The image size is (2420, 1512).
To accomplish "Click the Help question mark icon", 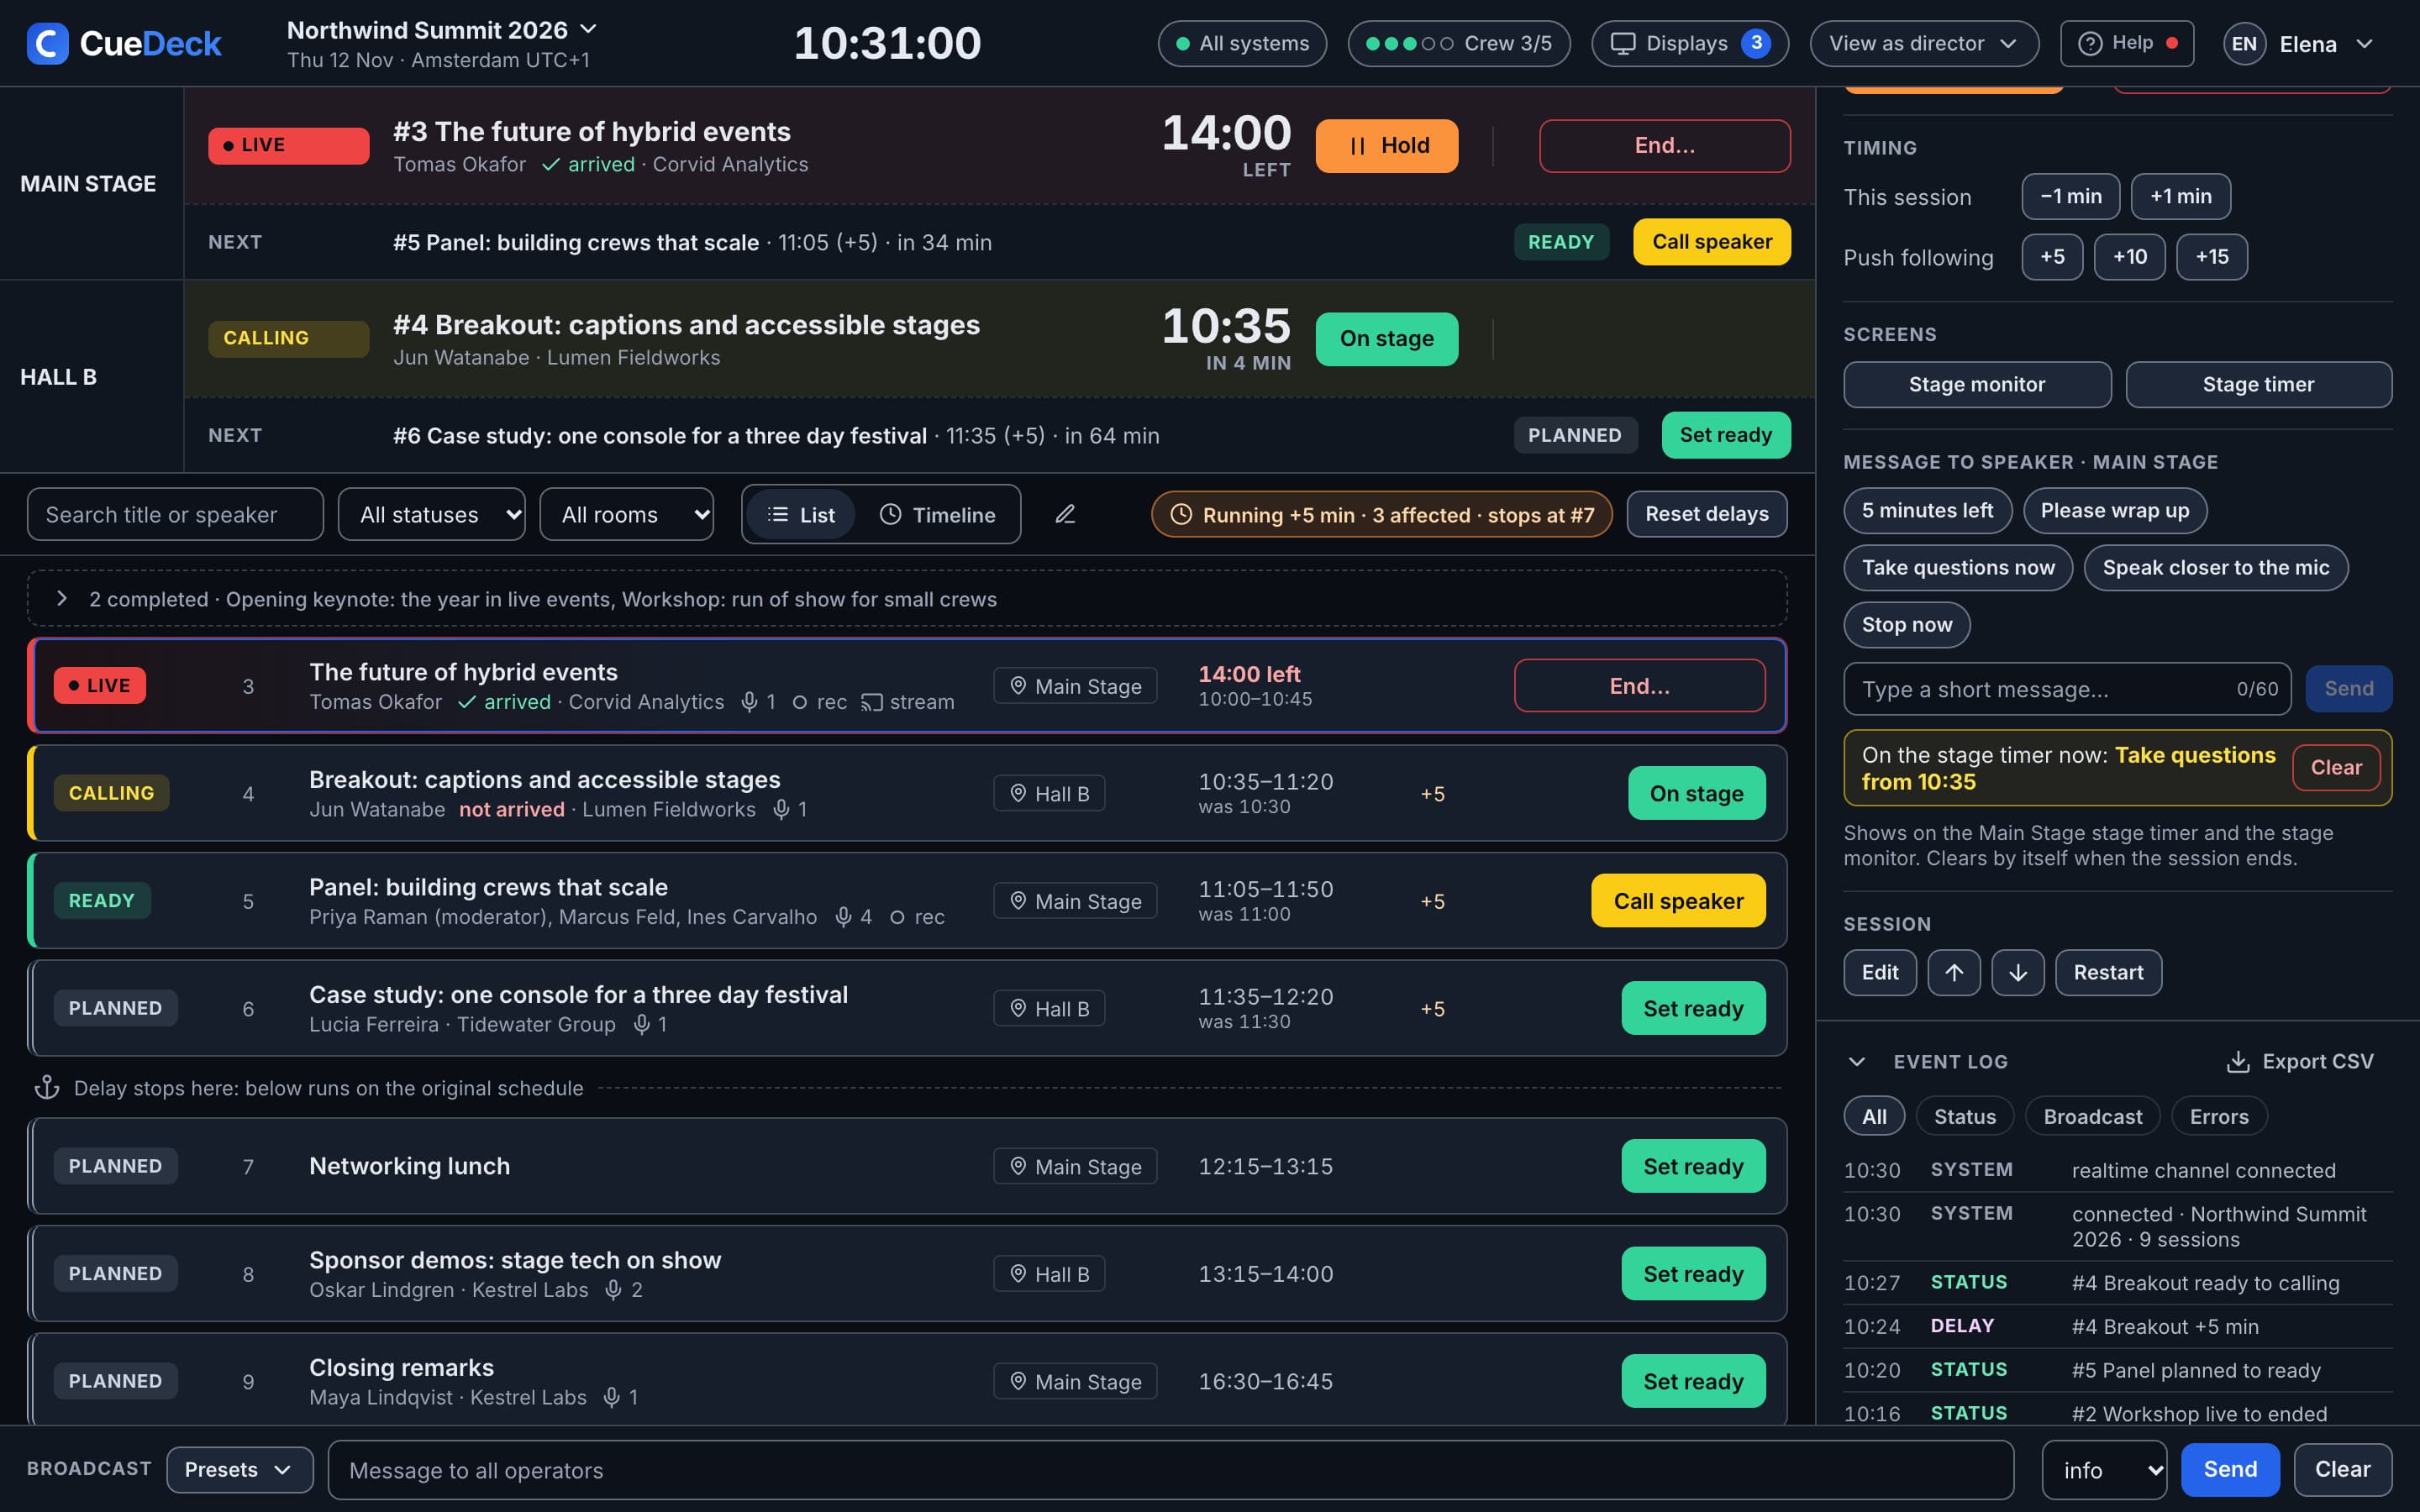I will [2090, 43].
